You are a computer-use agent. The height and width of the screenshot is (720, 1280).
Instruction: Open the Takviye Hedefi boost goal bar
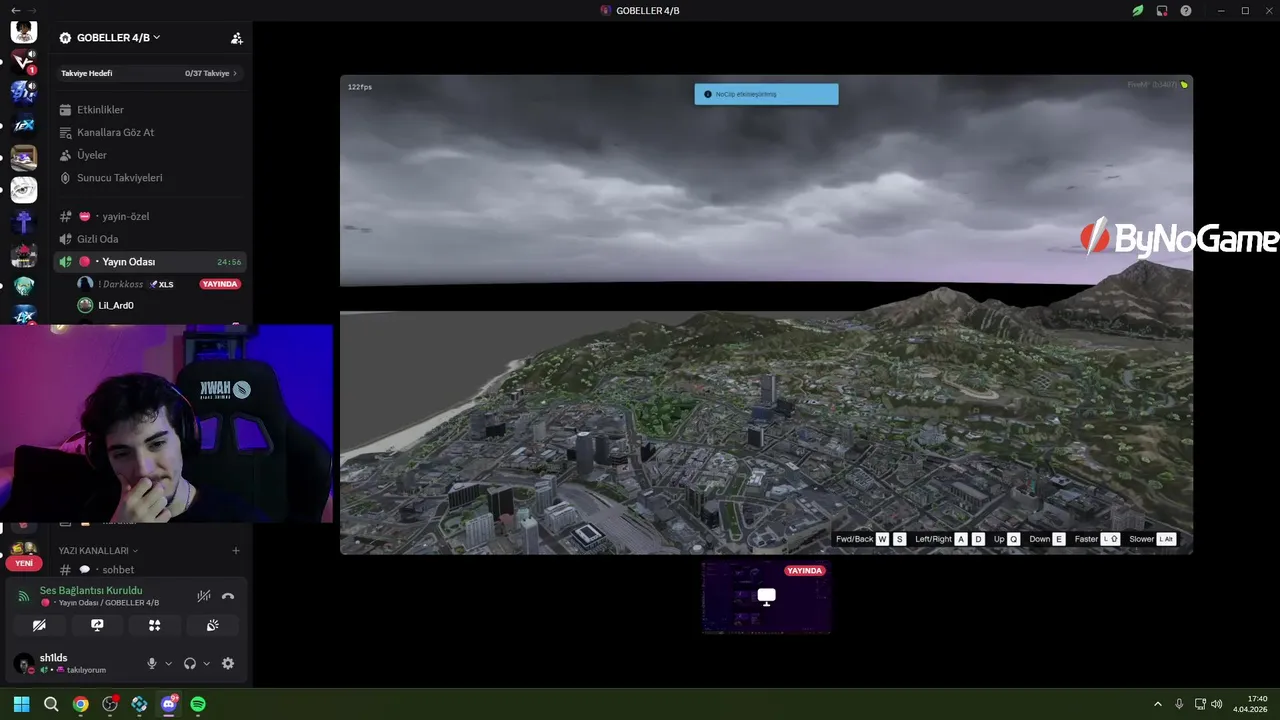click(150, 73)
